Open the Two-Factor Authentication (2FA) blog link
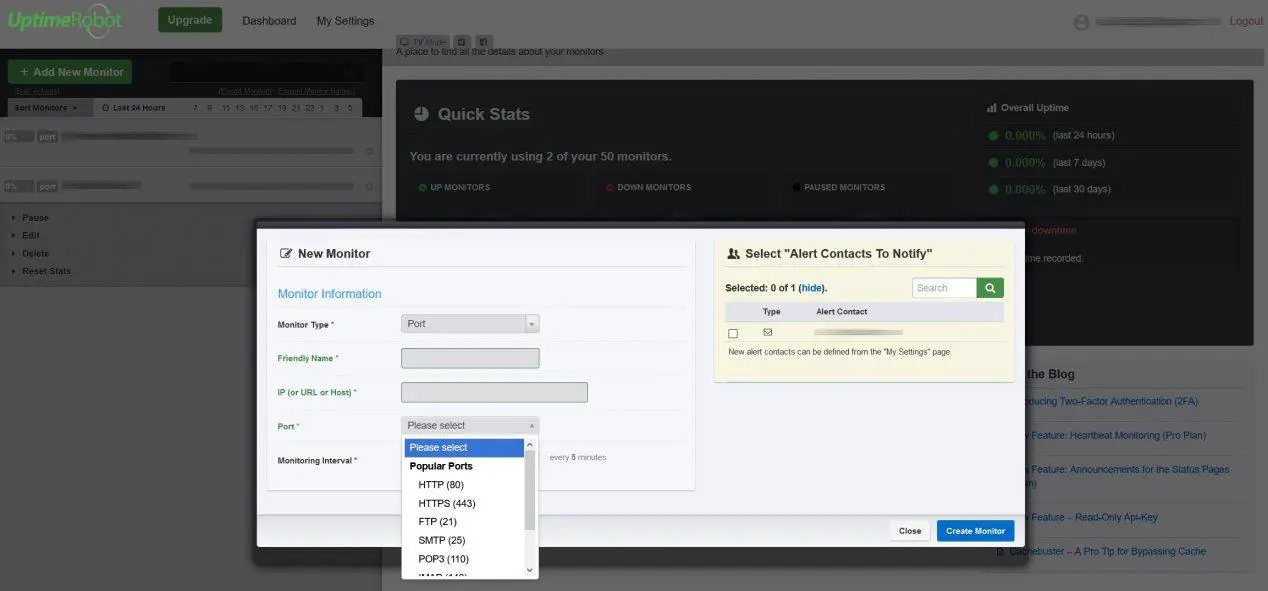1268x591 pixels. 1109,401
